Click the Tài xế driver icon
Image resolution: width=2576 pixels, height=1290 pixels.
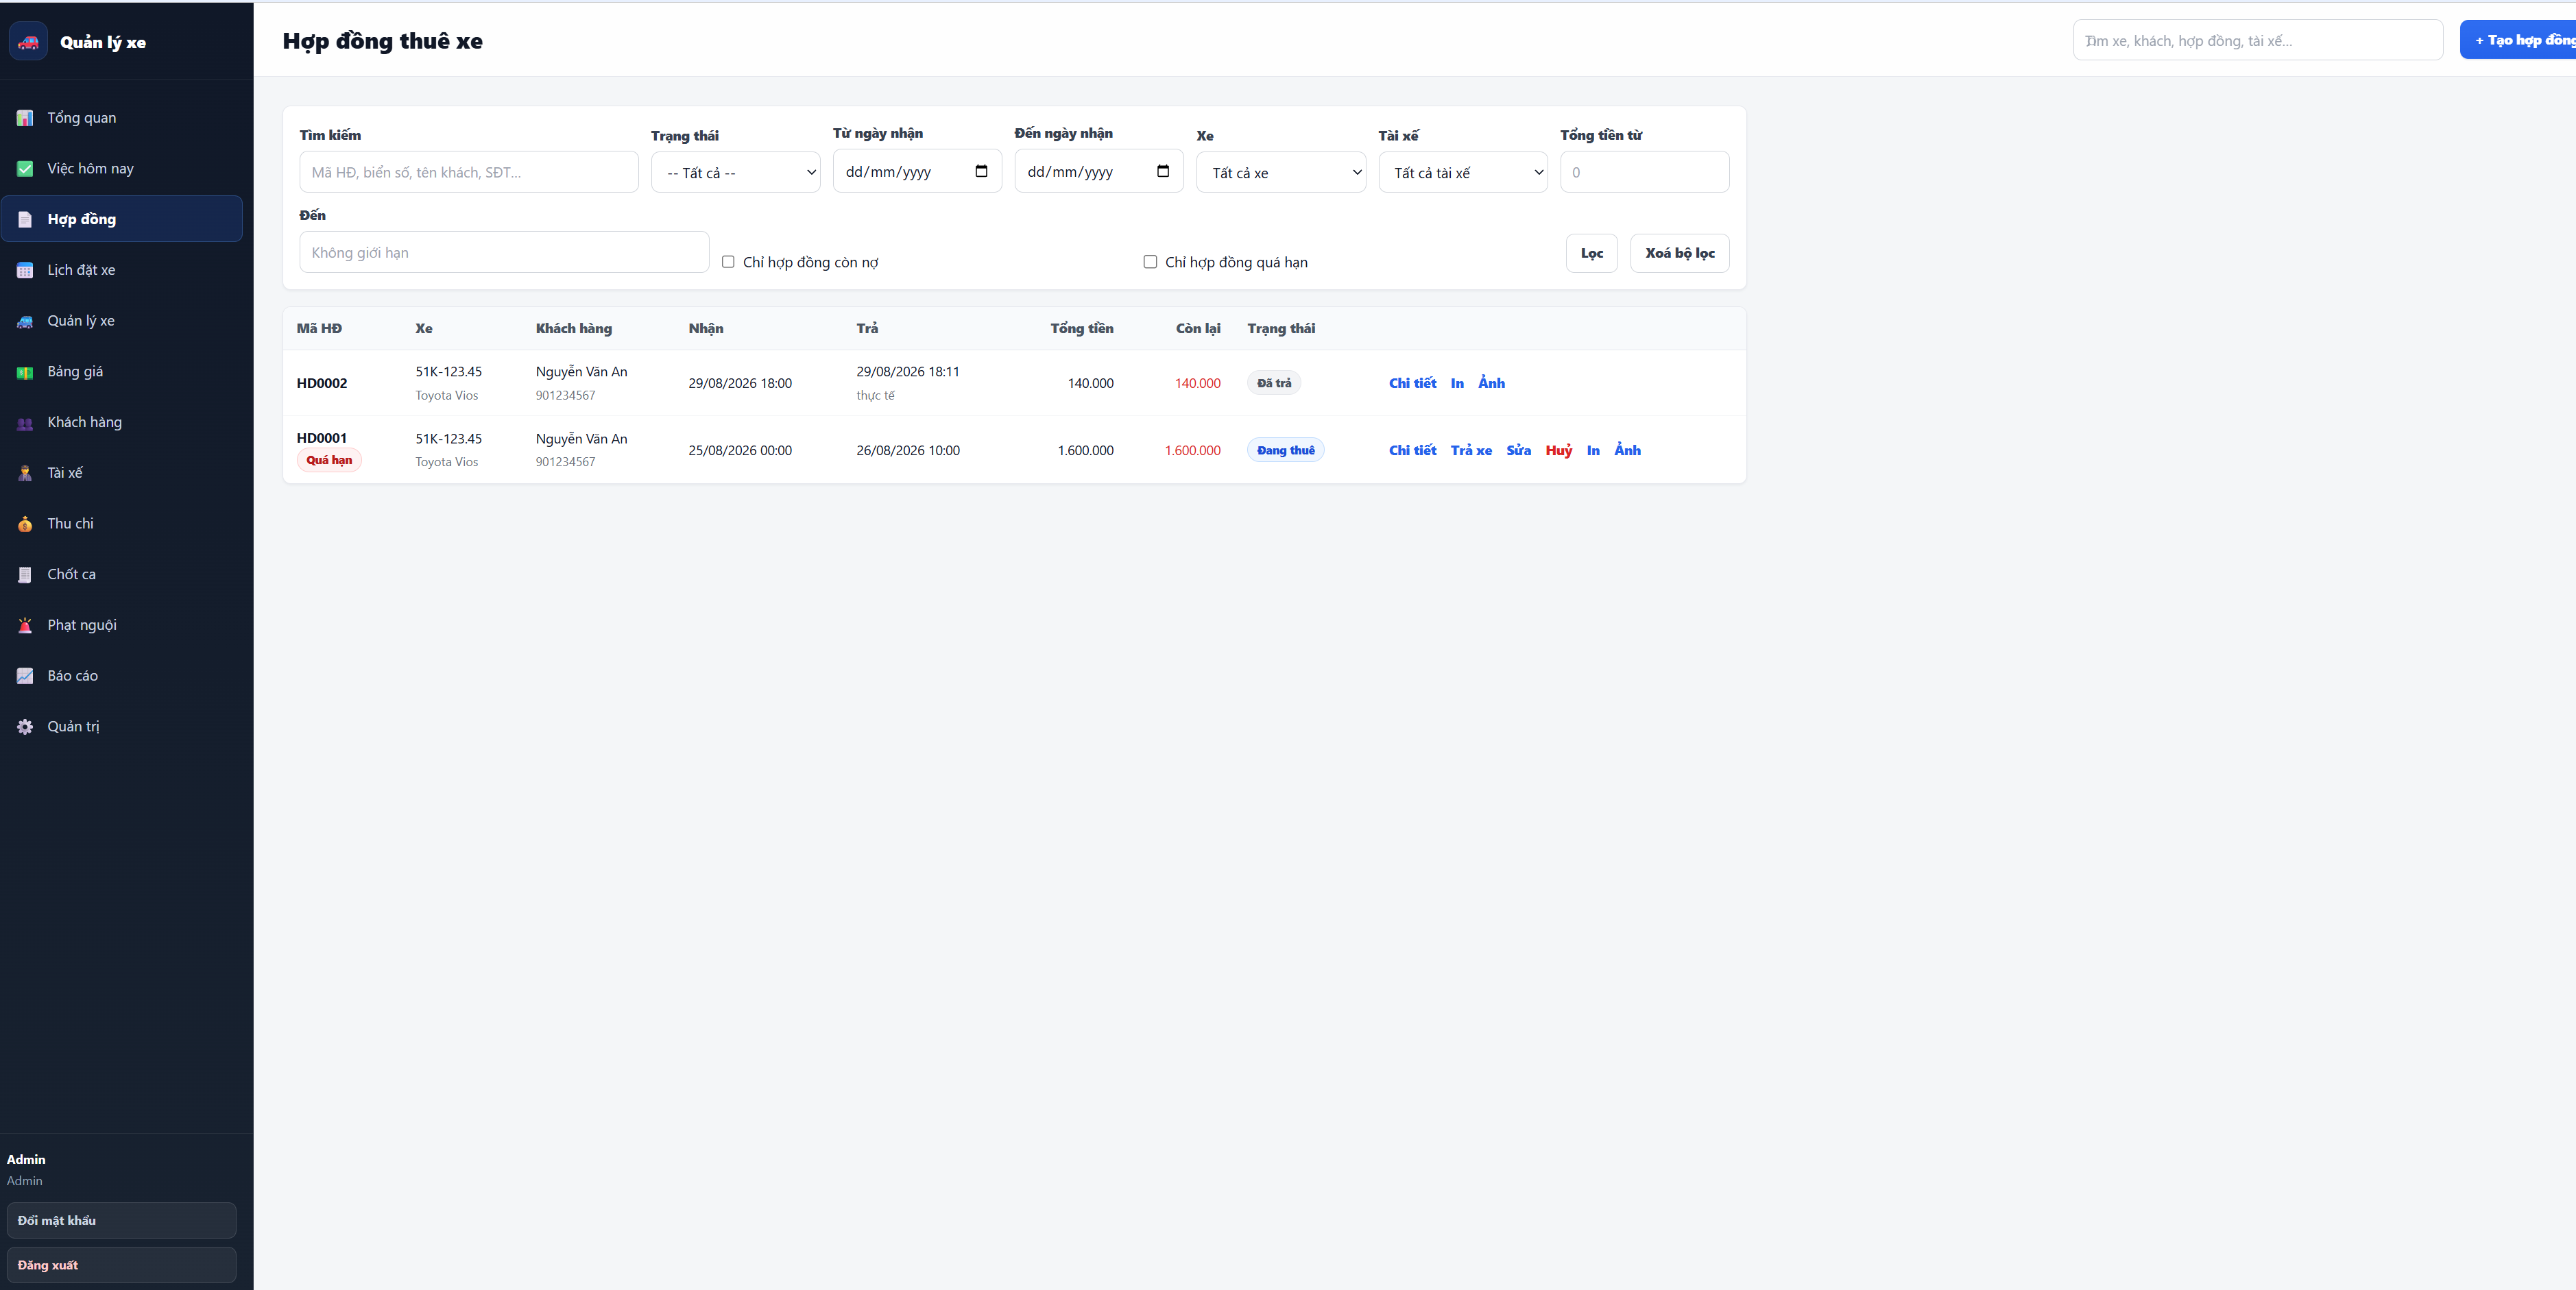coord(25,473)
